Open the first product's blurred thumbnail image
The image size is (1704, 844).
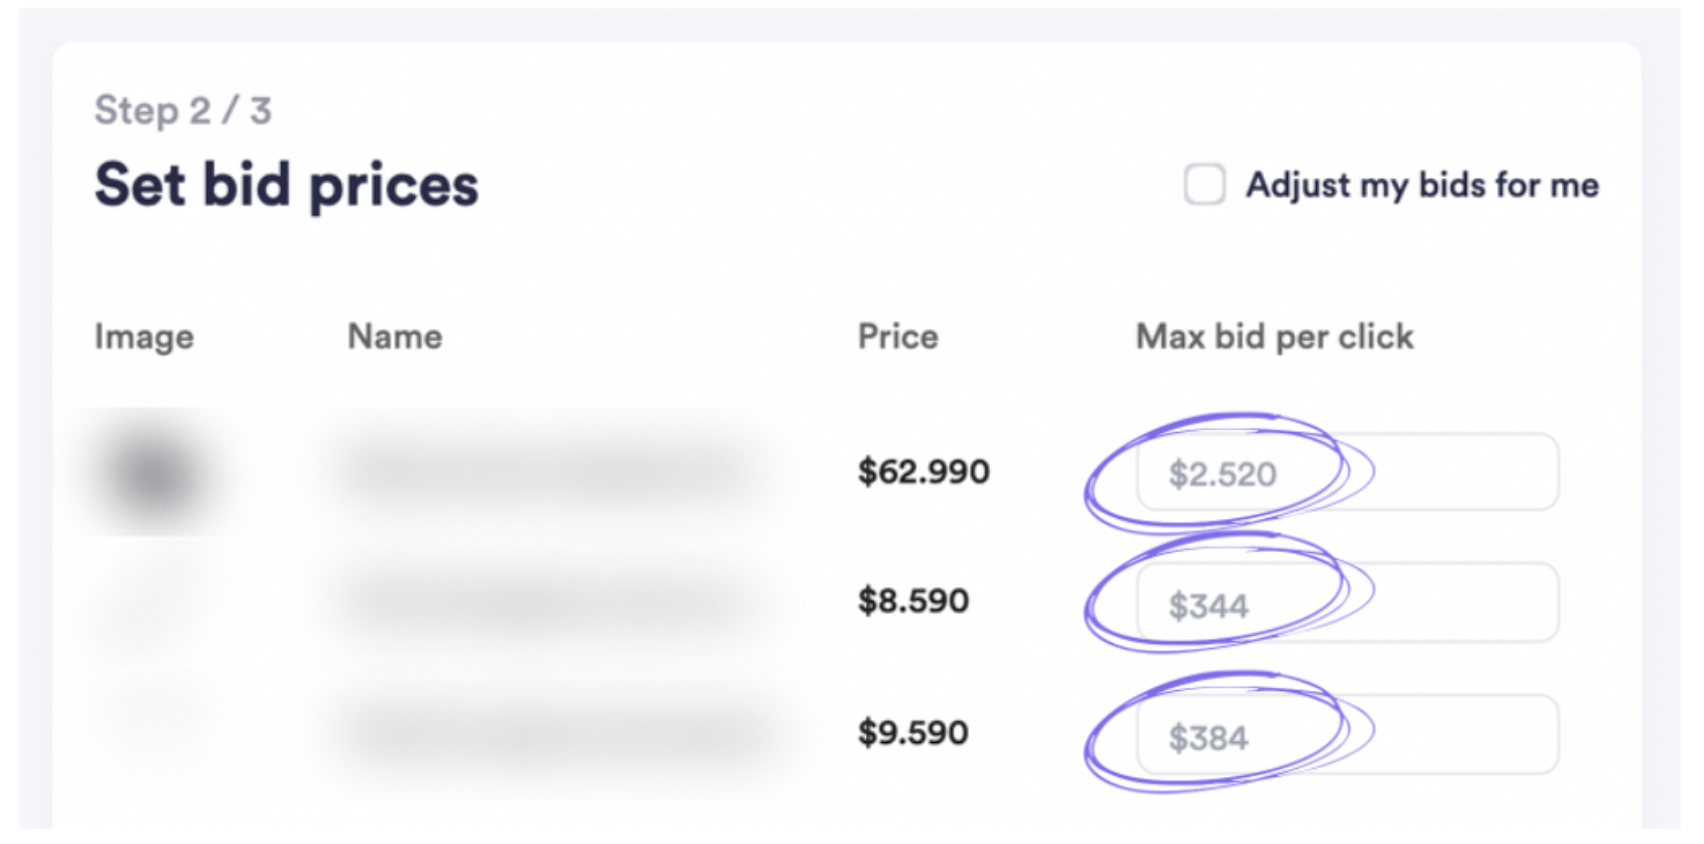[153, 473]
